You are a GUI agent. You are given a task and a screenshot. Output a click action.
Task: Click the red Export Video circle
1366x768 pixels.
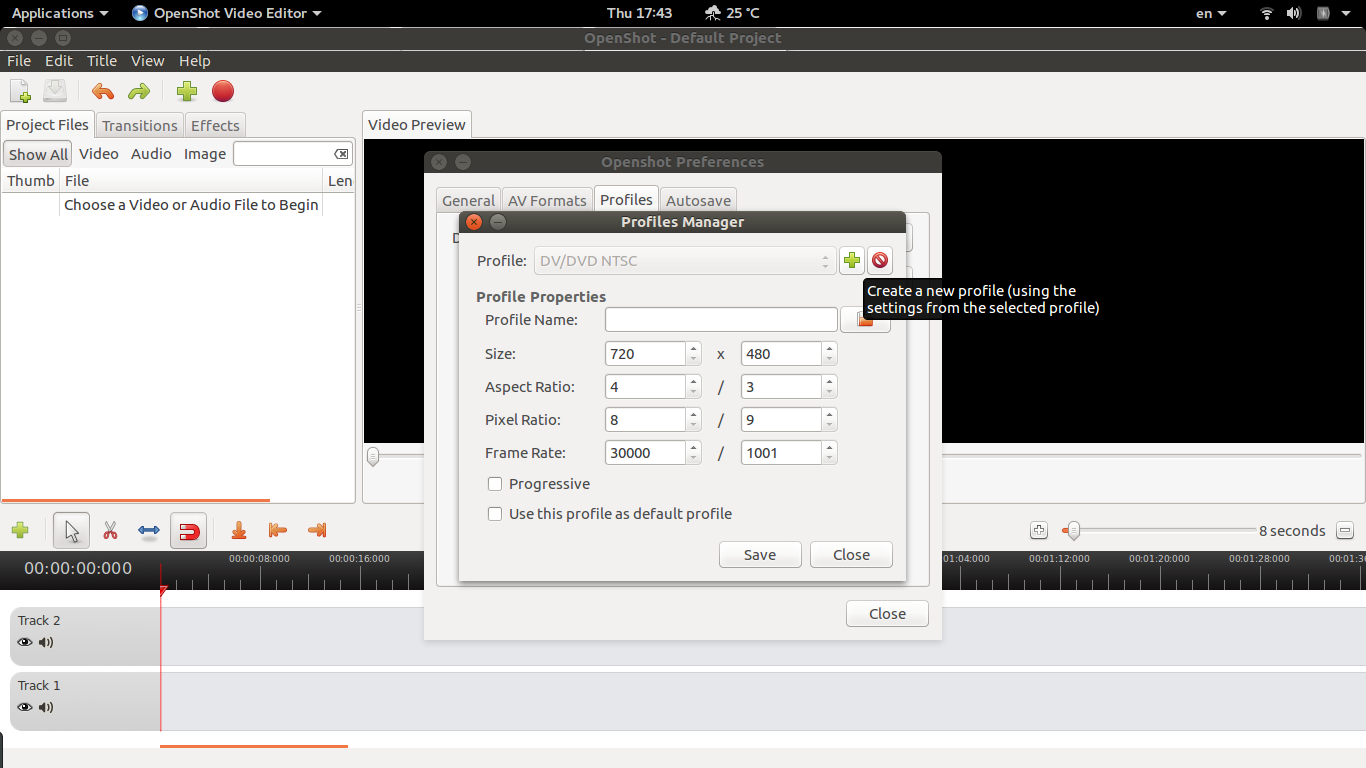click(223, 92)
